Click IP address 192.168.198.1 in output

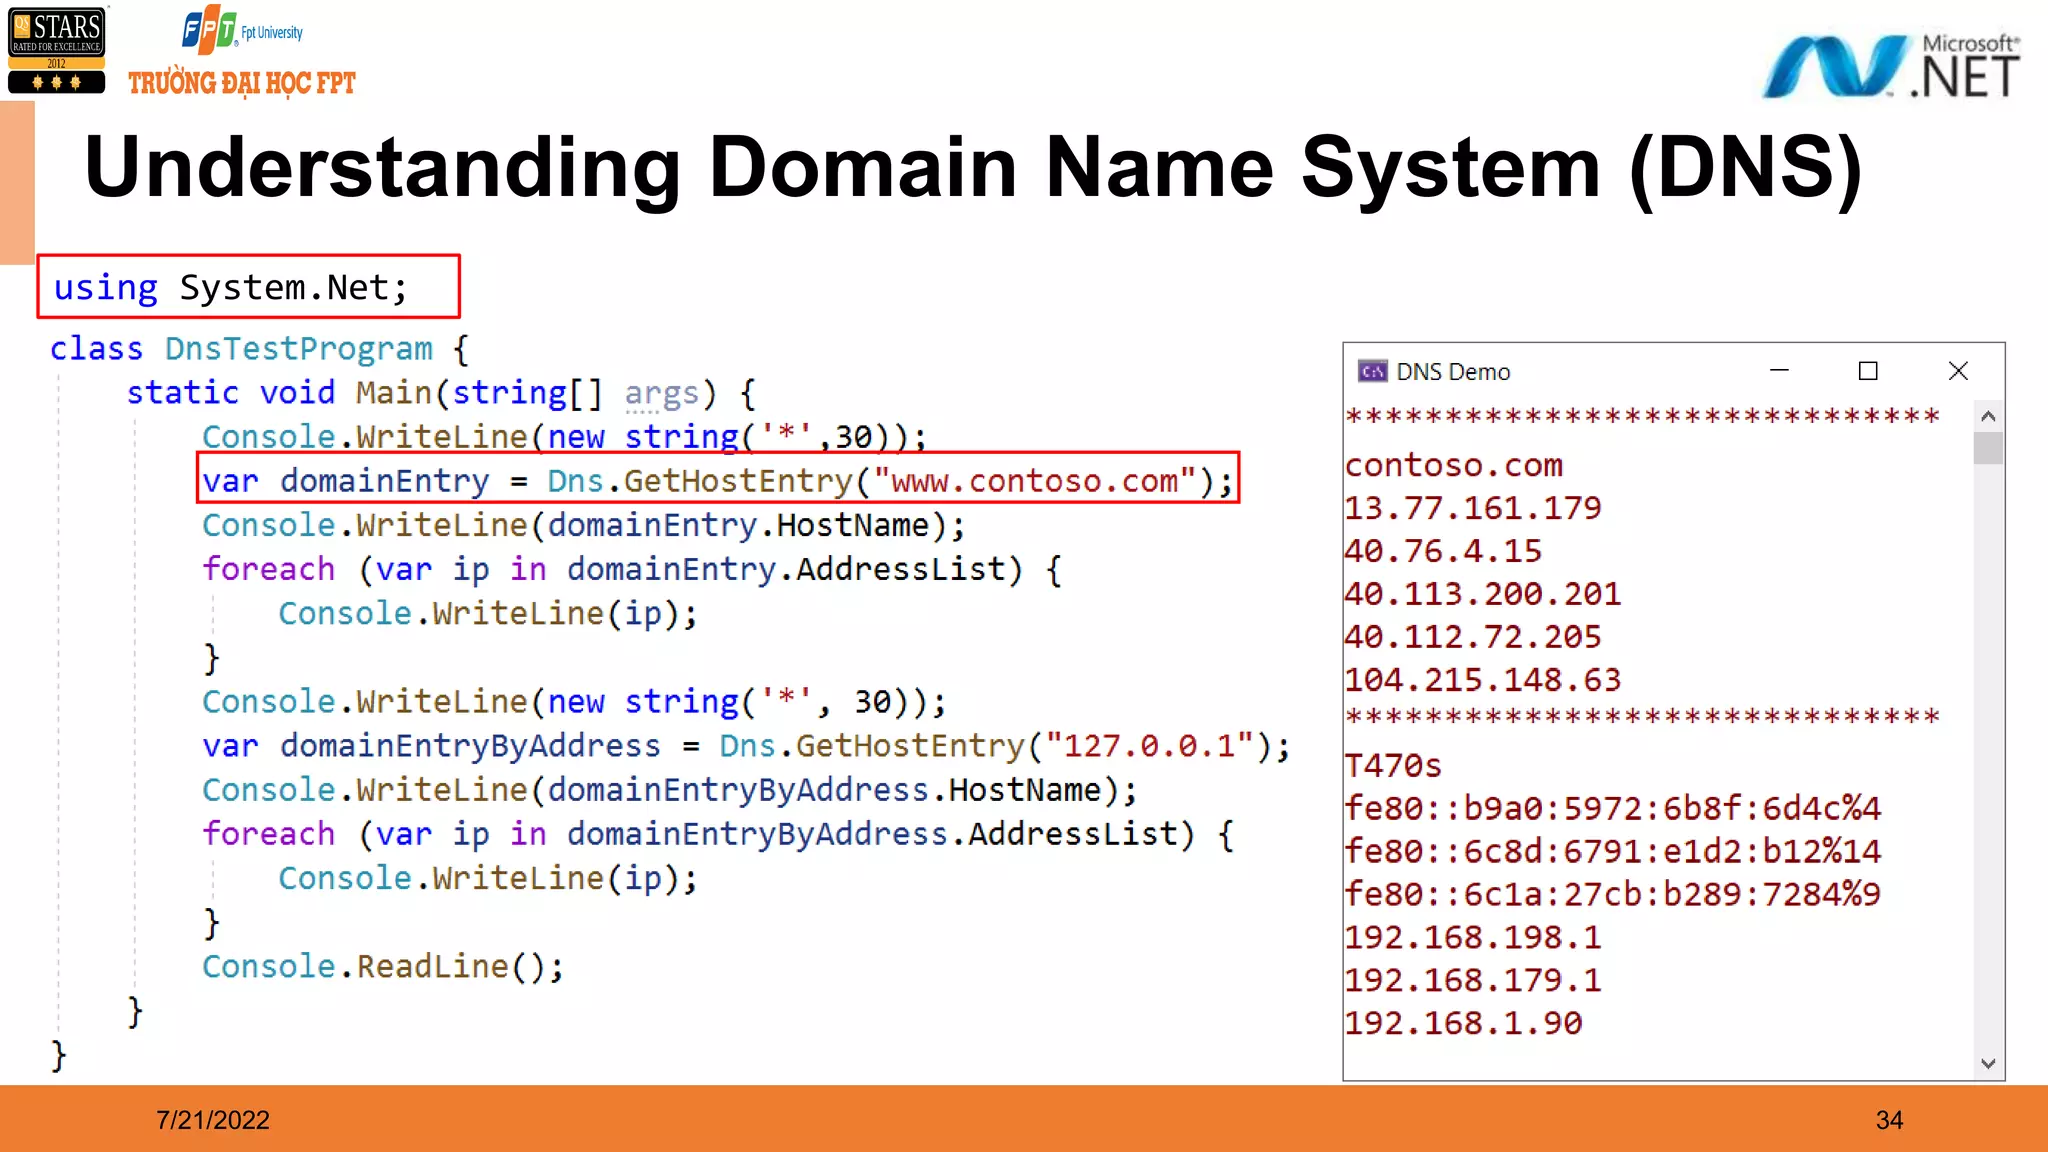[x=1472, y=937]
